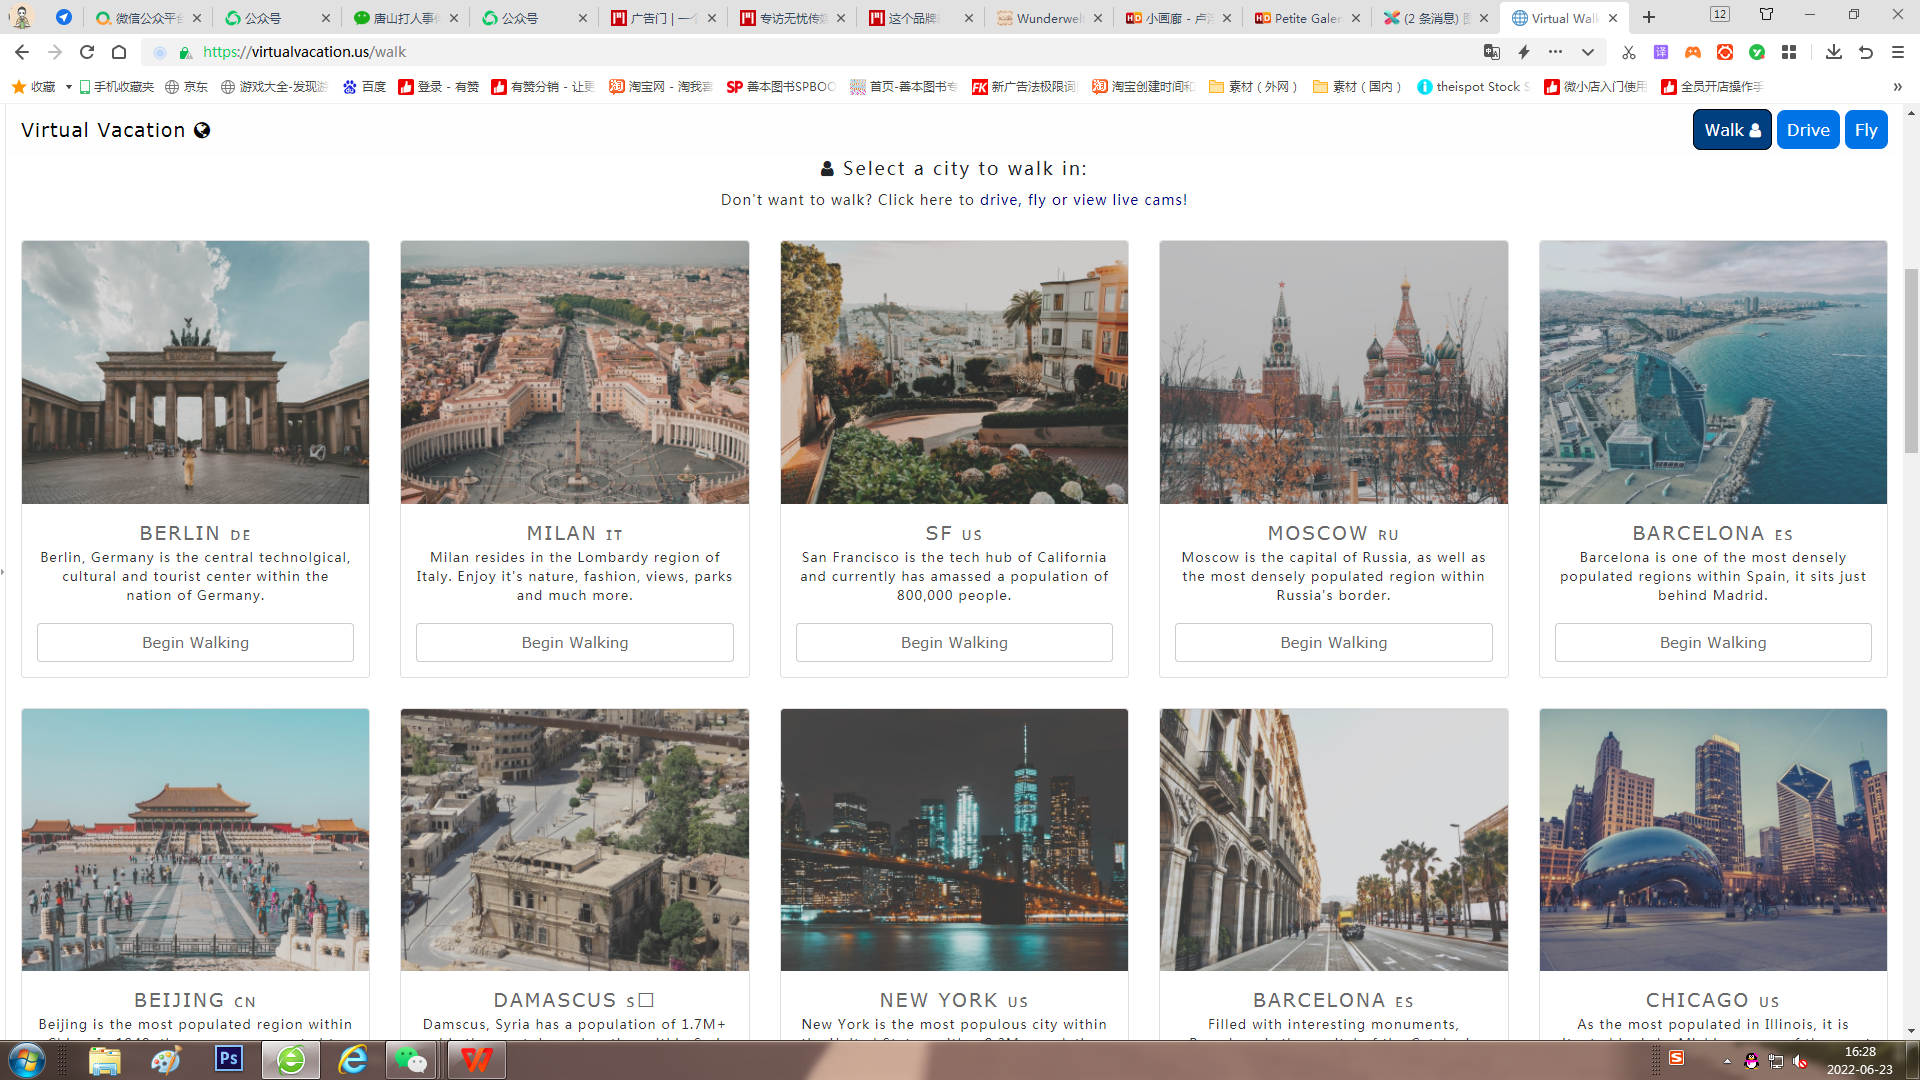Open the 京东 bookmark
The image size is (1920, 1080).
(187, 87)
